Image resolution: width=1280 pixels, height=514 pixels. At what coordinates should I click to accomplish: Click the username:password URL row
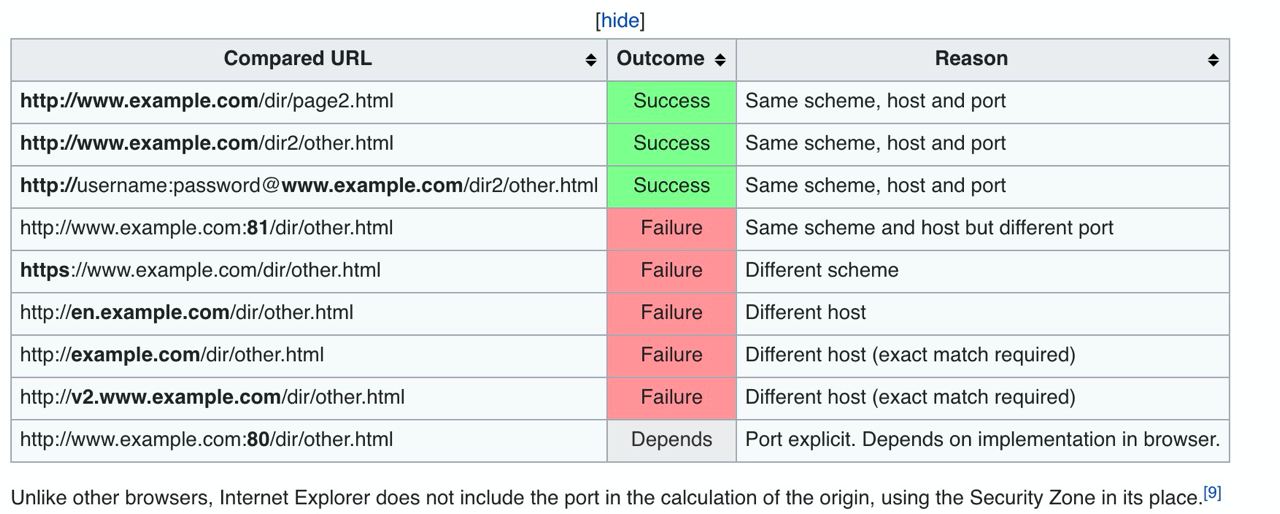click(620, 186)
